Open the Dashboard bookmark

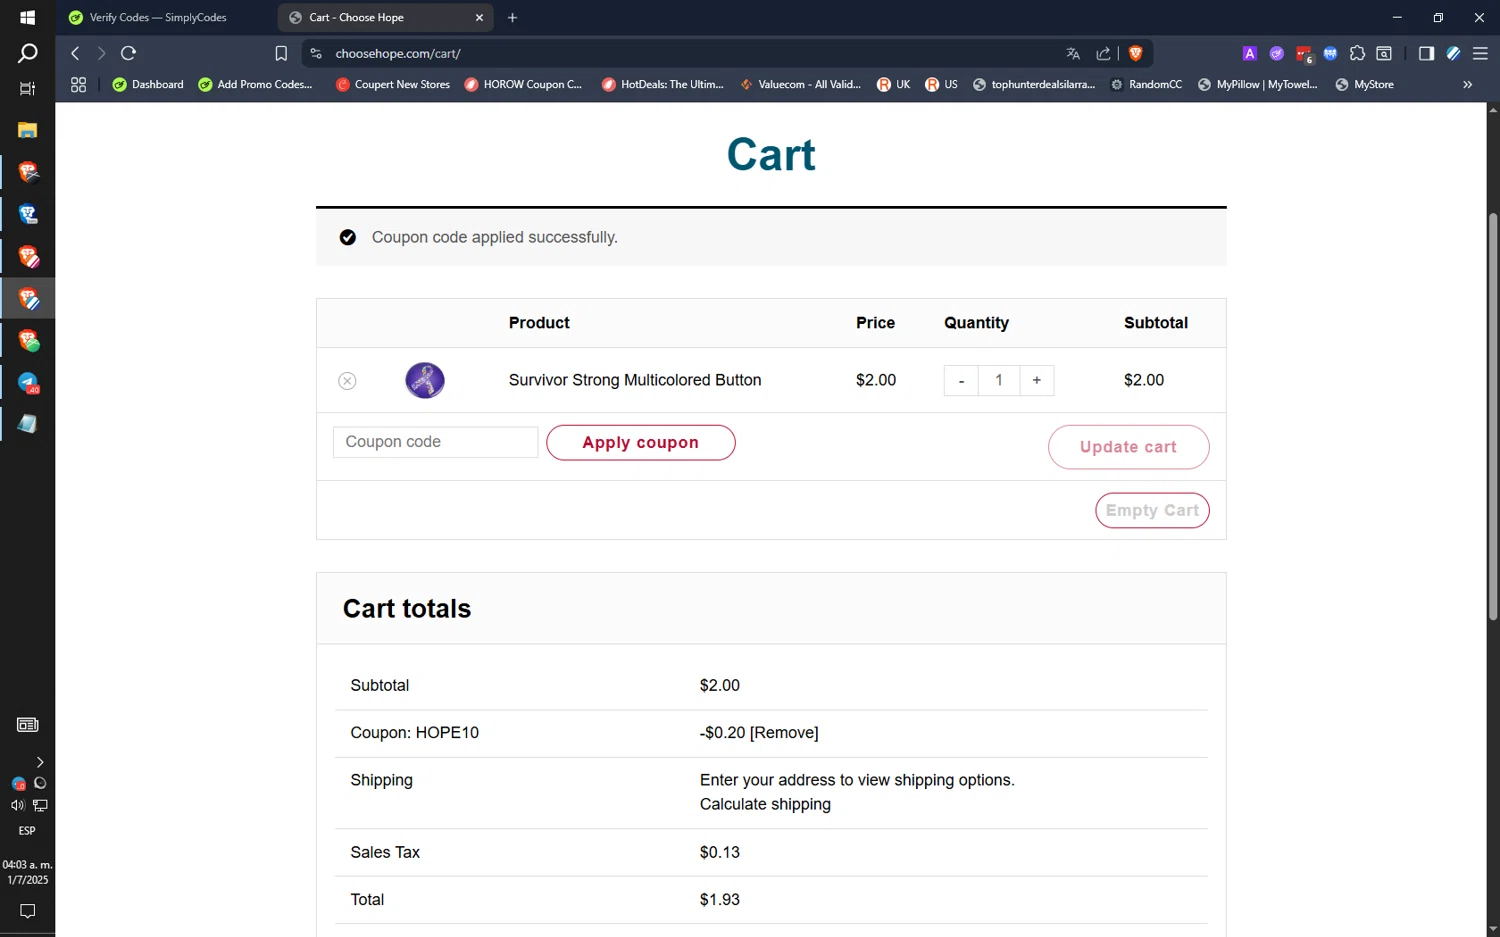click(x=148, y=85)
